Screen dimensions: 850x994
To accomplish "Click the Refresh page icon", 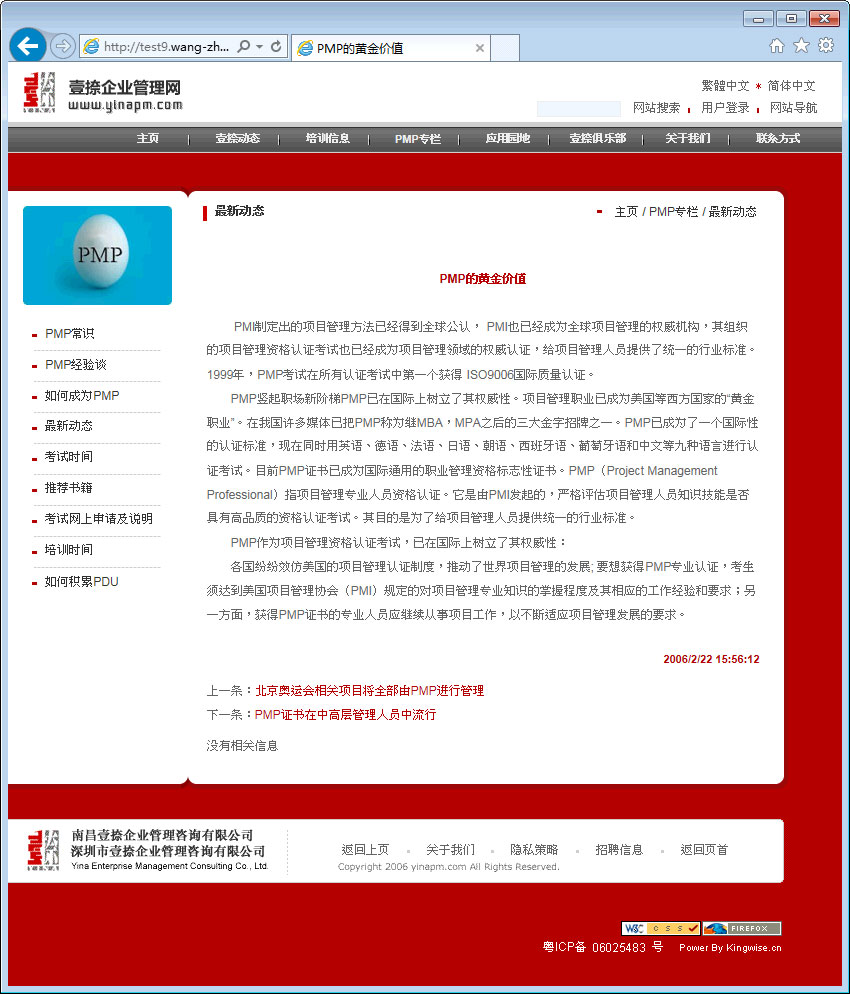I will (276, 46).
